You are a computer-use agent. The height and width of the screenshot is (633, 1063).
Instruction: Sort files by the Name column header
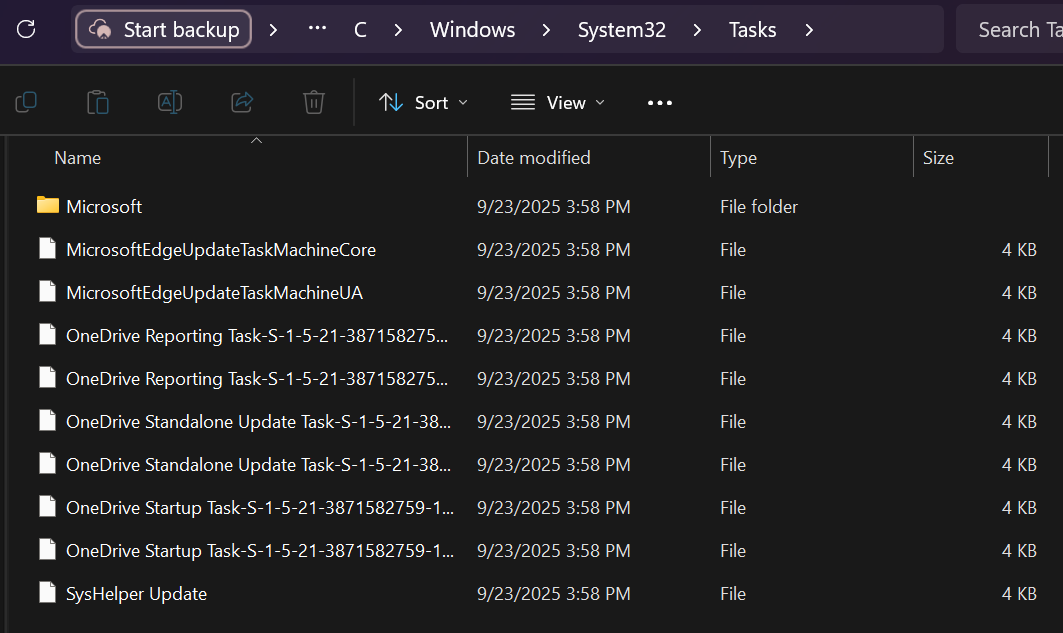(77, 157)
